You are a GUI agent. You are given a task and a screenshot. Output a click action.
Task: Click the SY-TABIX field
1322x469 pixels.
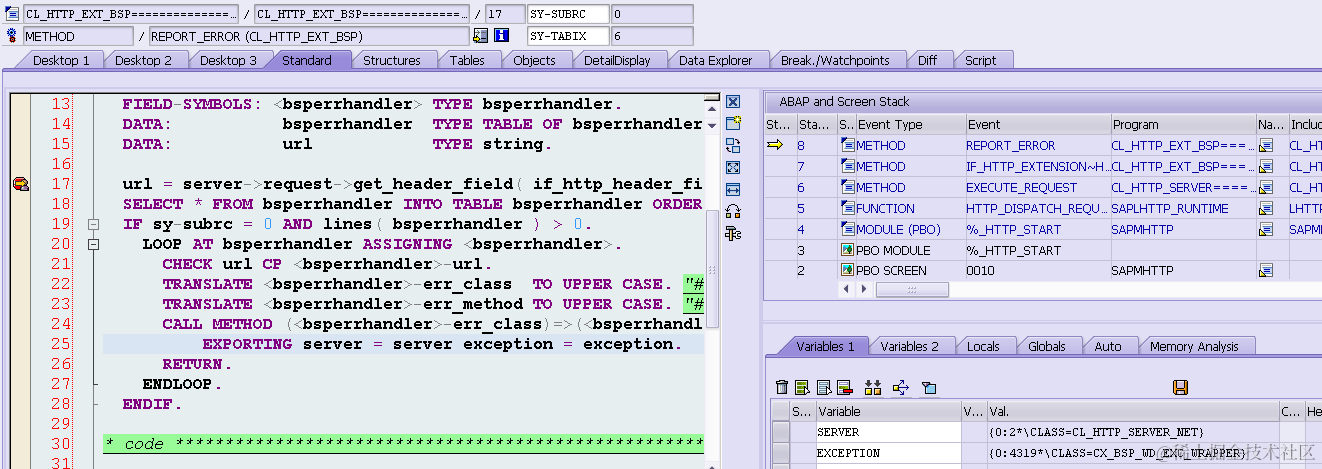pyautogui.click(x=568, y=36)
